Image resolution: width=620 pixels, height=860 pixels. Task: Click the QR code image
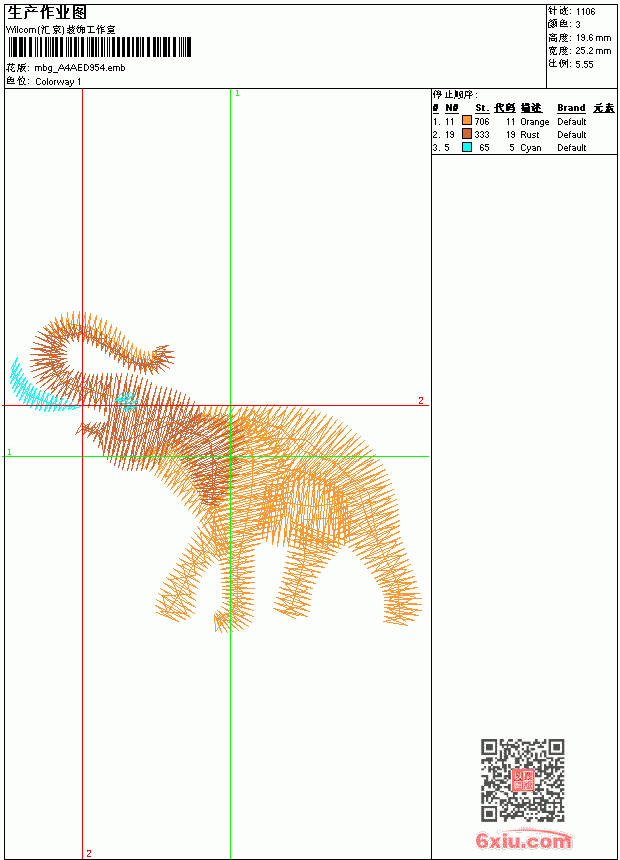[522, 779]
